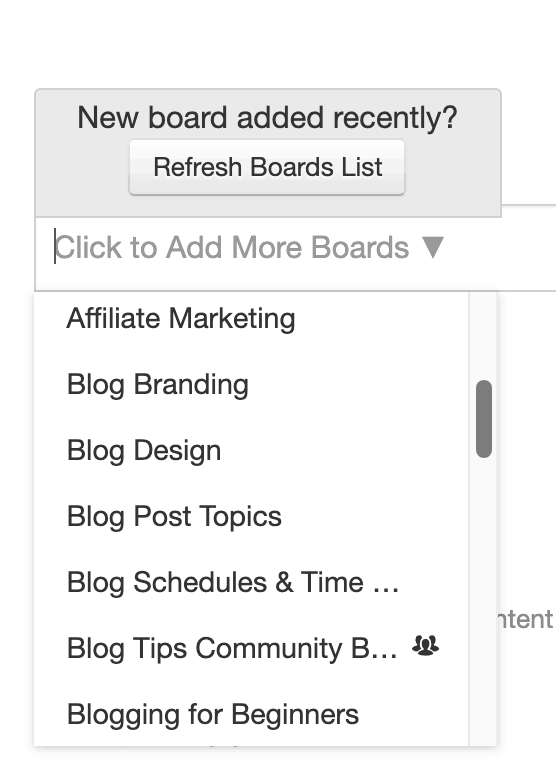Click the New board added recently text

(x=267, y=118)
